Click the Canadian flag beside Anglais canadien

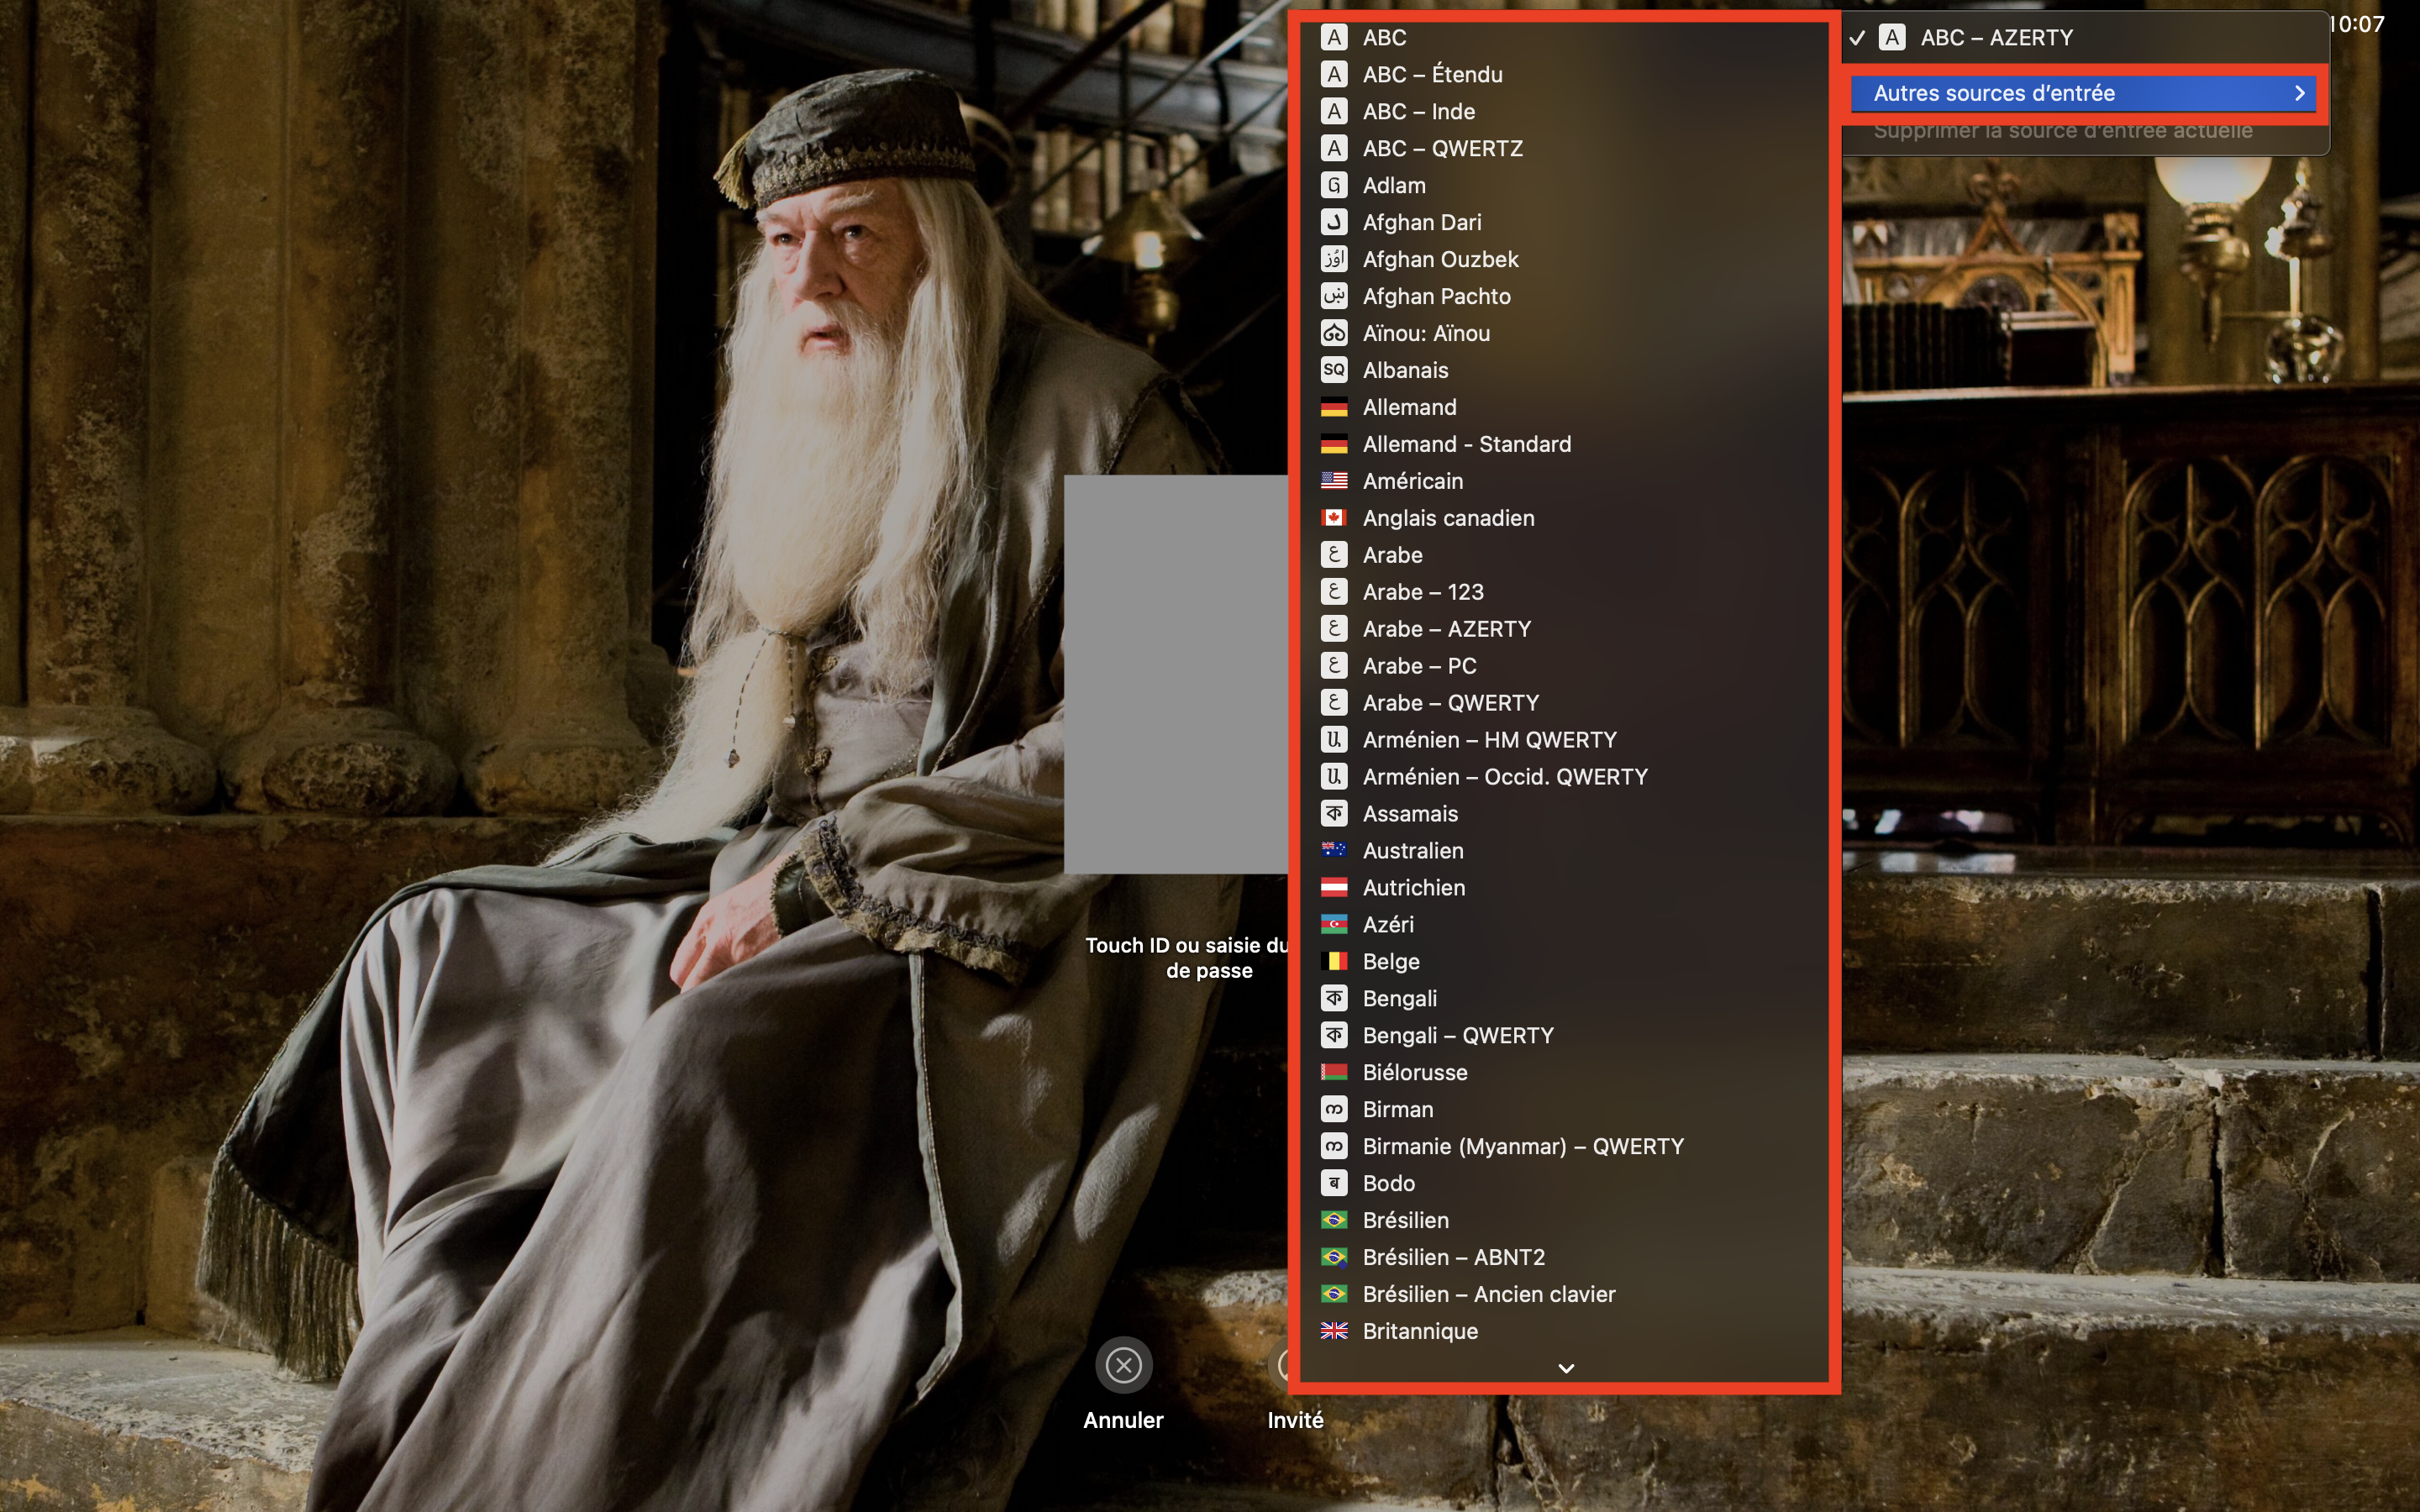point(1334,518)
